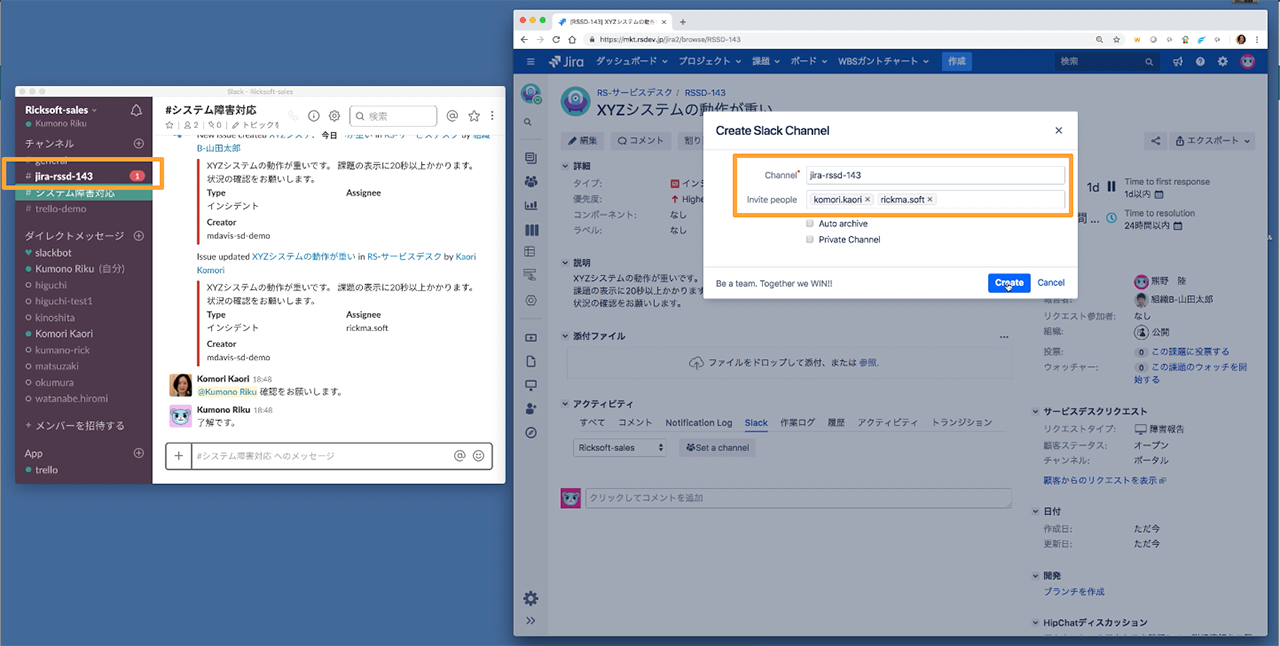
Task: Click the Jira logo
Action: click(566, 61)
